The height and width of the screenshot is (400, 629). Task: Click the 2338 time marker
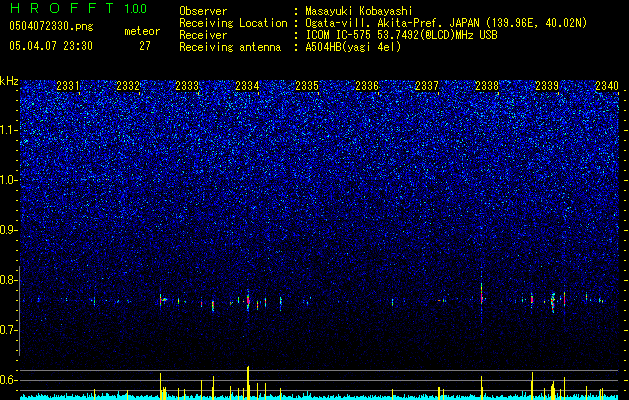click(x=487, y=86)
